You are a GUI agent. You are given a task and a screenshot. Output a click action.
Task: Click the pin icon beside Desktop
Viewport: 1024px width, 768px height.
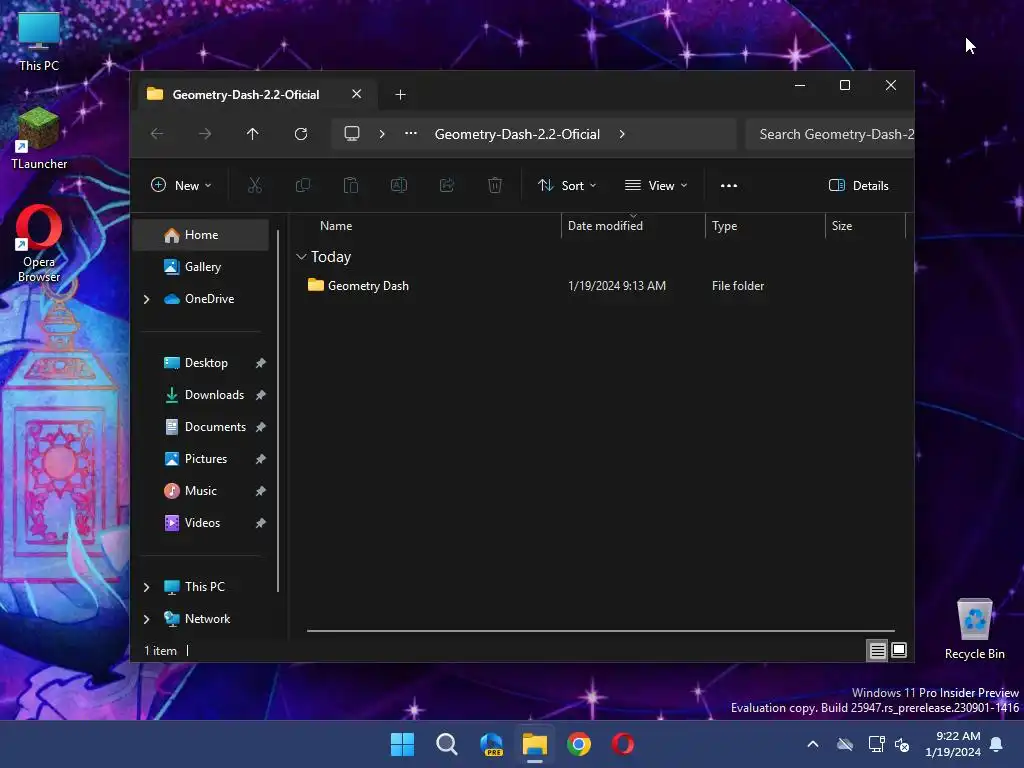pos(261,363)
